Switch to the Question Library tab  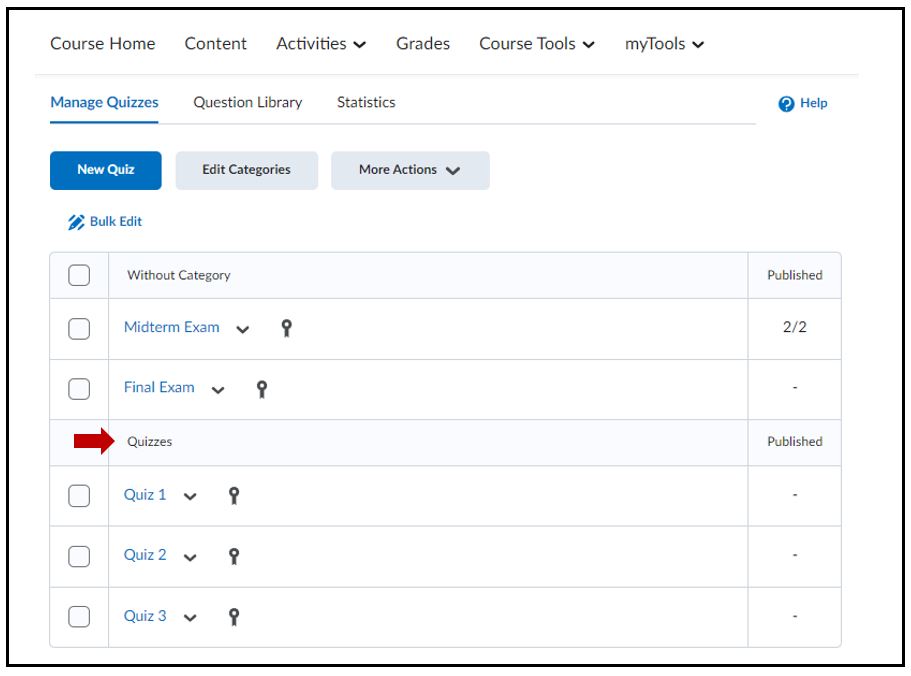point(247,102)
